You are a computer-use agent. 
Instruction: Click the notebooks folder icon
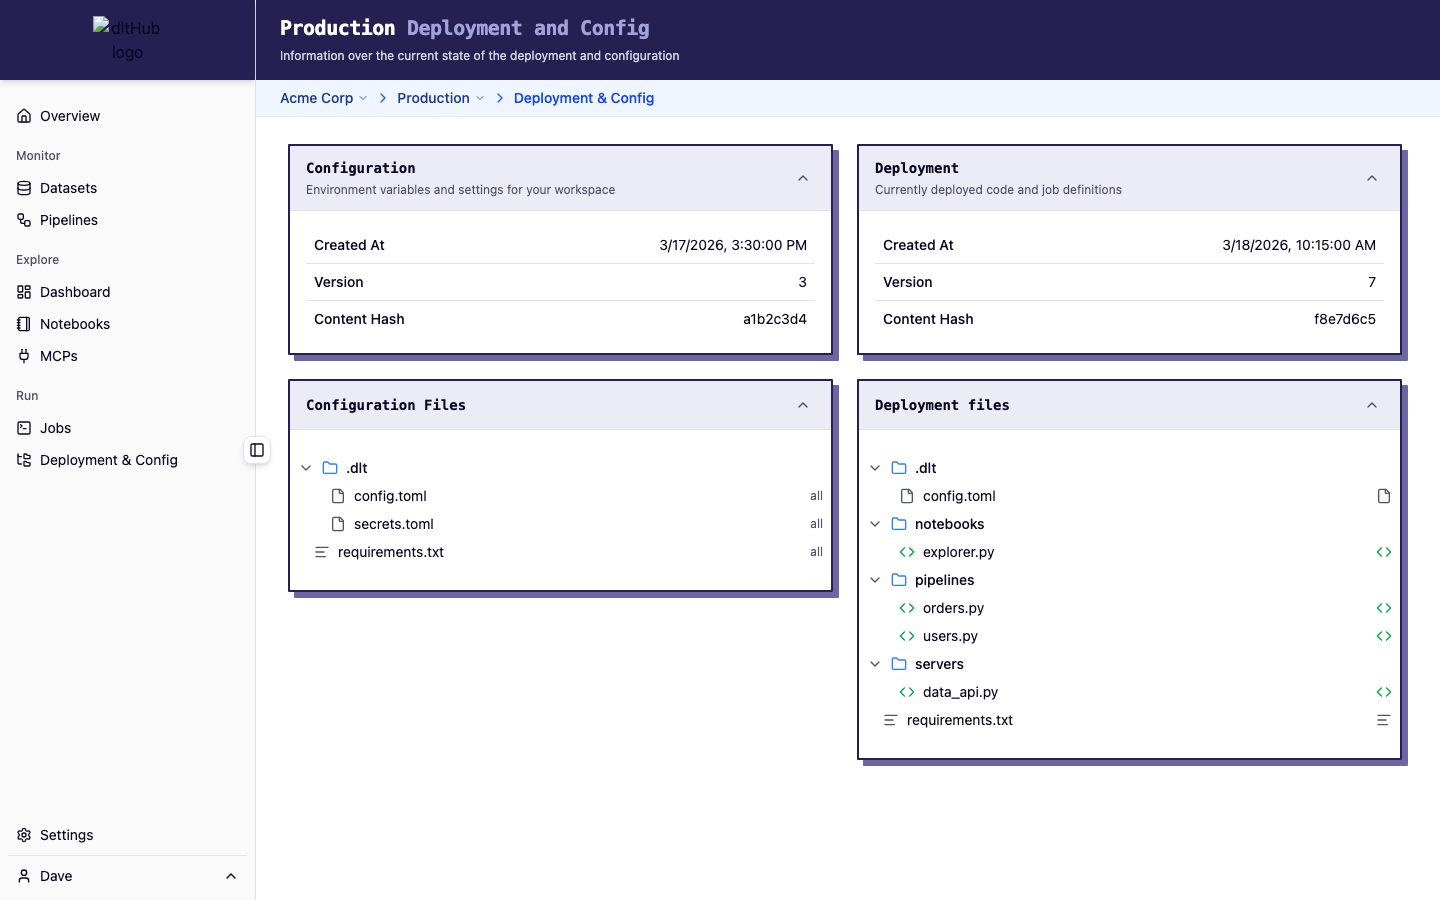point(899,524)
